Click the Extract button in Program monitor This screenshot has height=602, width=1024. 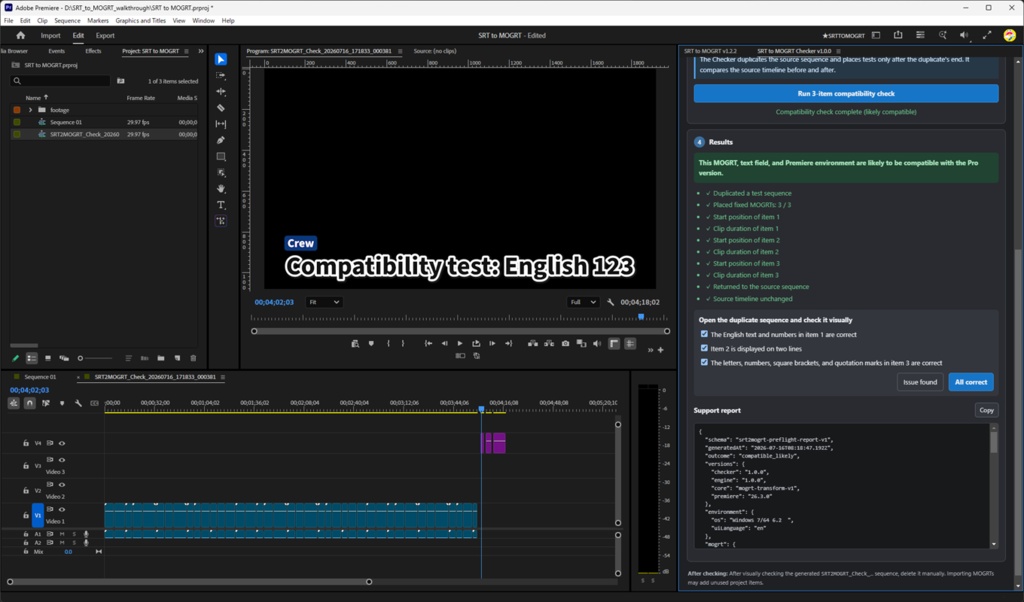pos(549,343)
